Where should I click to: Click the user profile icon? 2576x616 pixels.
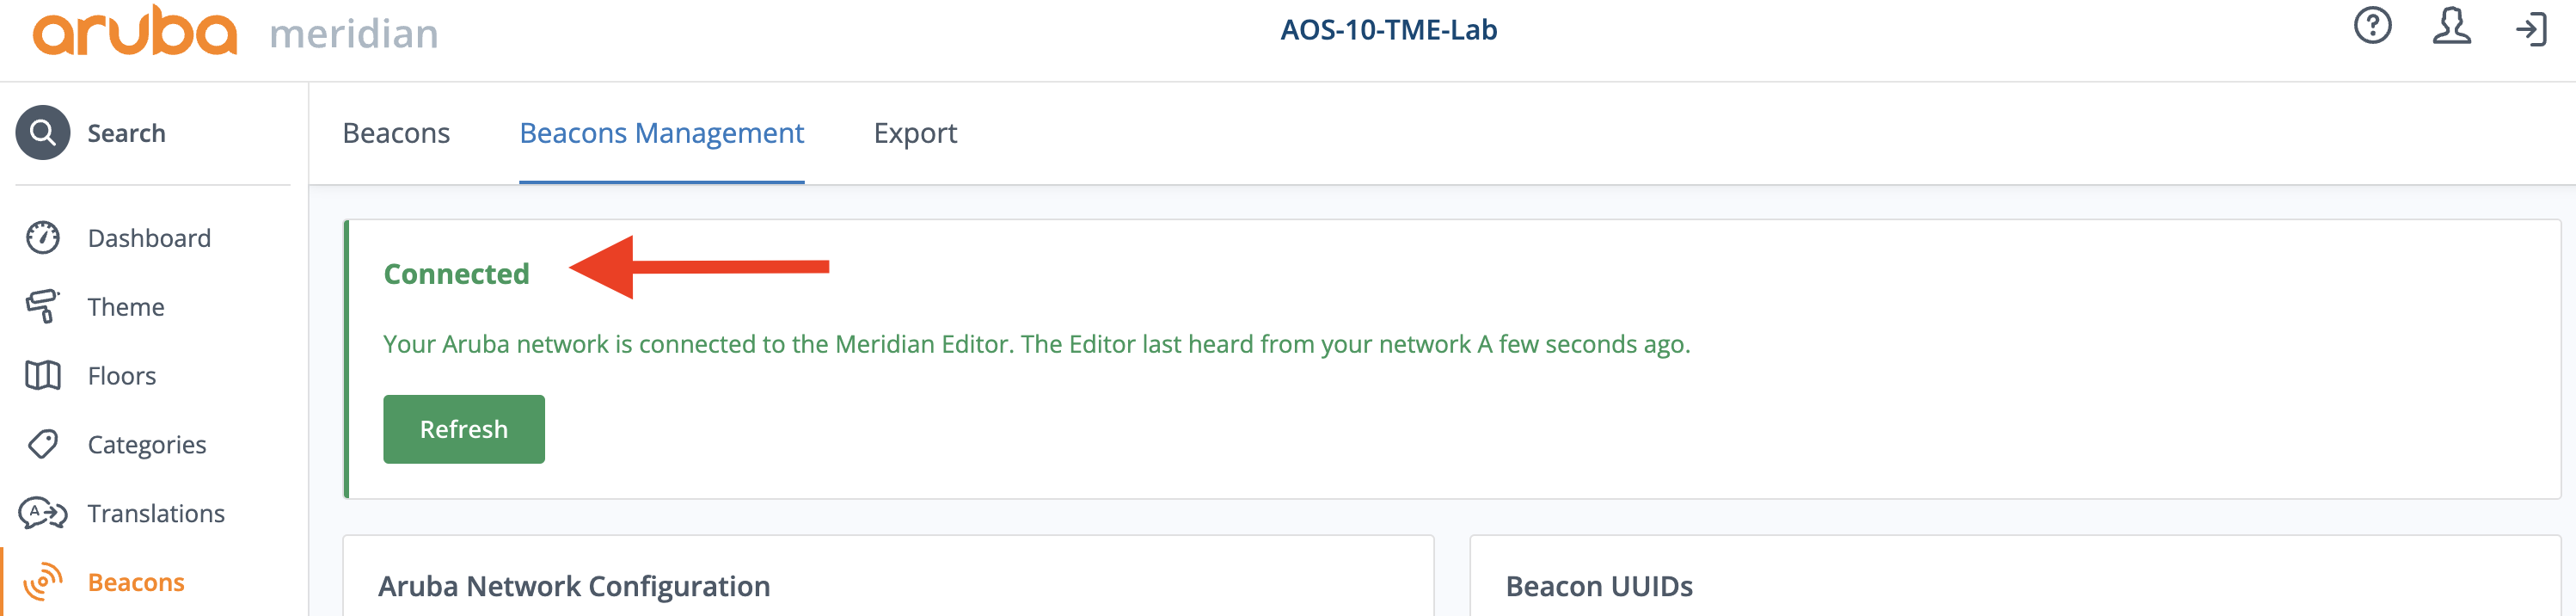click(x=2451, y=27)
